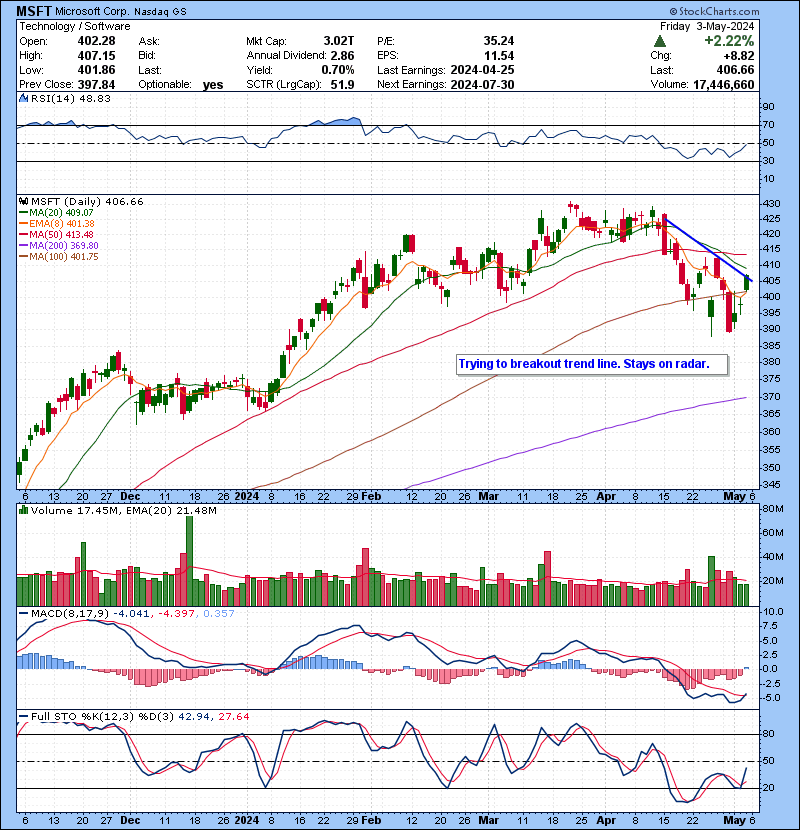800x830 pixels.
Task: Click the P/E value 35.24
Action: point(499,41)
